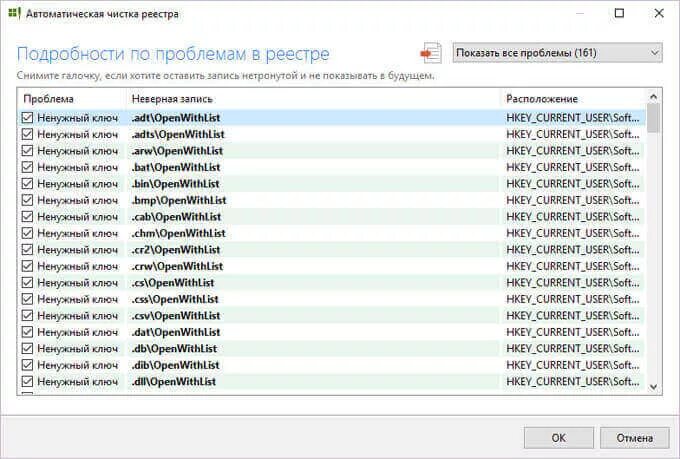Click 'Ненужный ключ' label in .chm row
This screenshot has height=459, width=680.
78,233
